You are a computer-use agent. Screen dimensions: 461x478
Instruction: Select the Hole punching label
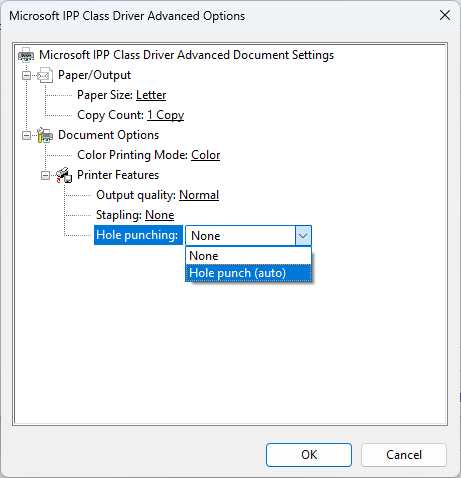point(138,235)
